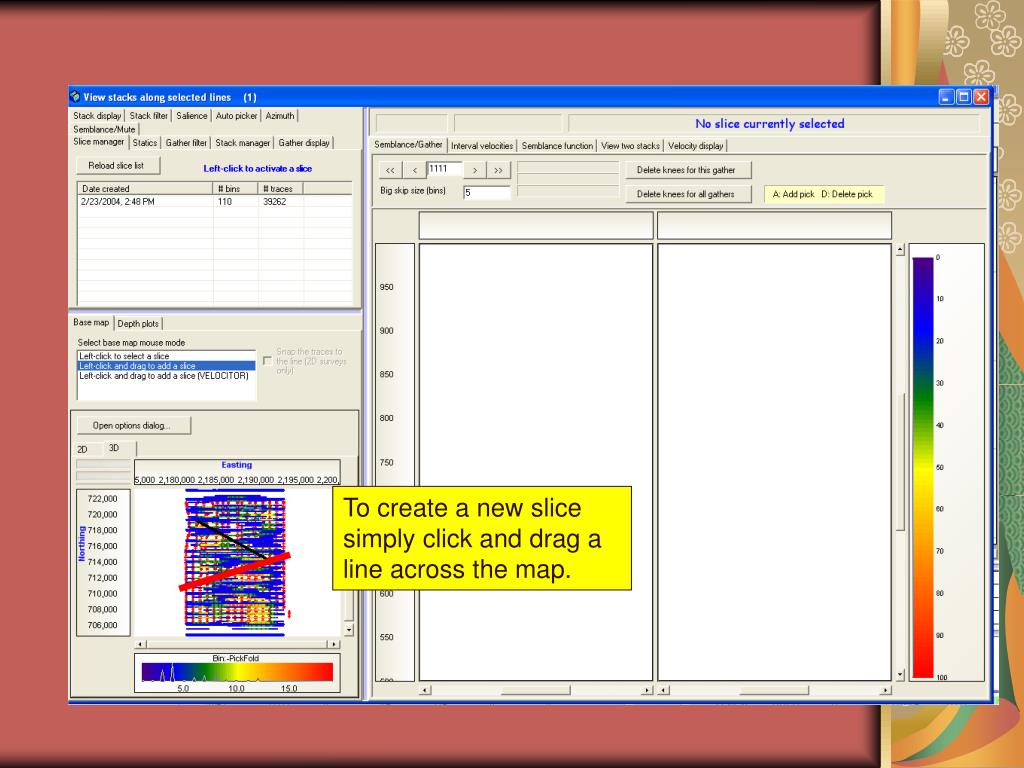Open the Velocity display tab
The image size is (1024, 768).
696,146
